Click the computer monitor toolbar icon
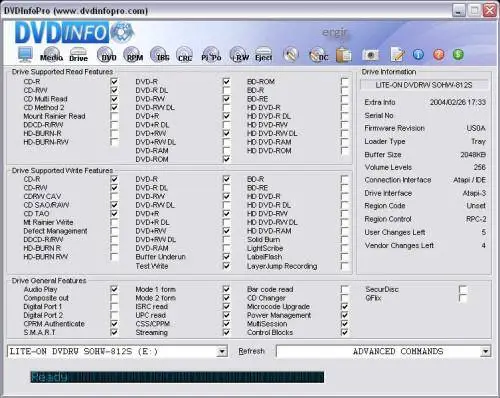 click(25, 54)
